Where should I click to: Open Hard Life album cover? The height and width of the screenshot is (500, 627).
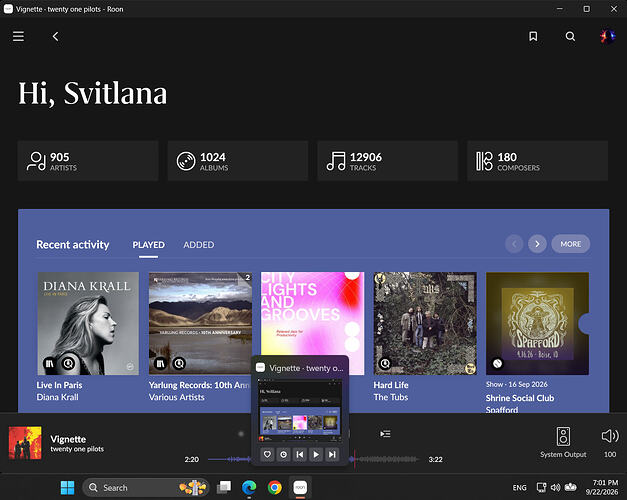click(425, 324)
